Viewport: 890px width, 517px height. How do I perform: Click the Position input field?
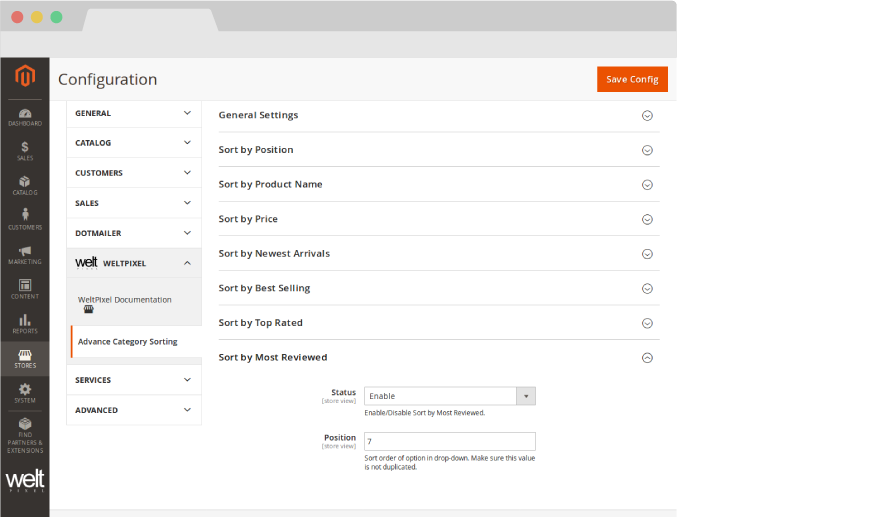[449, 441]
